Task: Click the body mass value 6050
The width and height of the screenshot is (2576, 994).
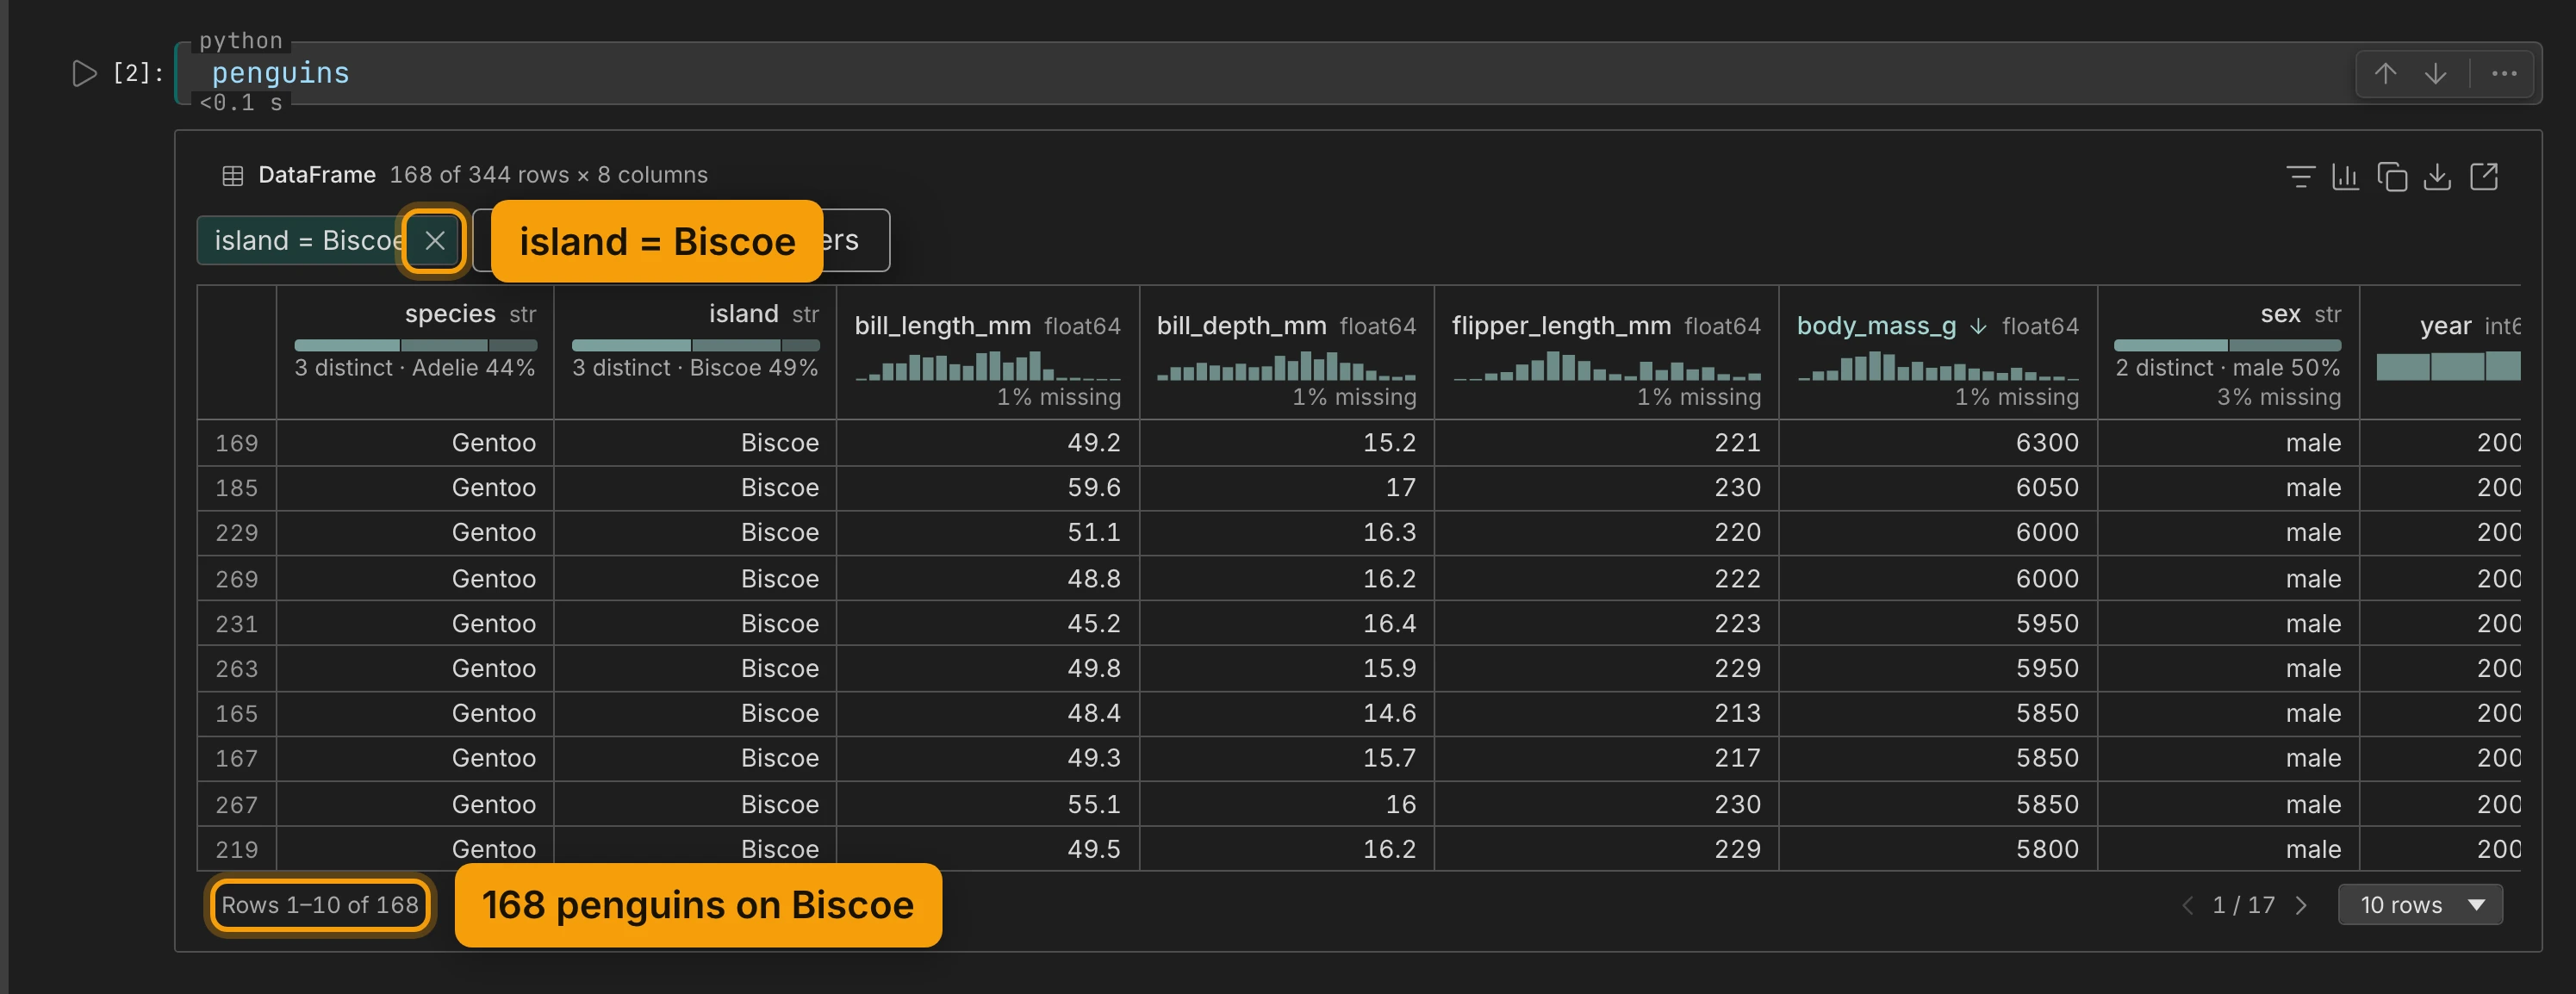Action: tap(2047, 488)
